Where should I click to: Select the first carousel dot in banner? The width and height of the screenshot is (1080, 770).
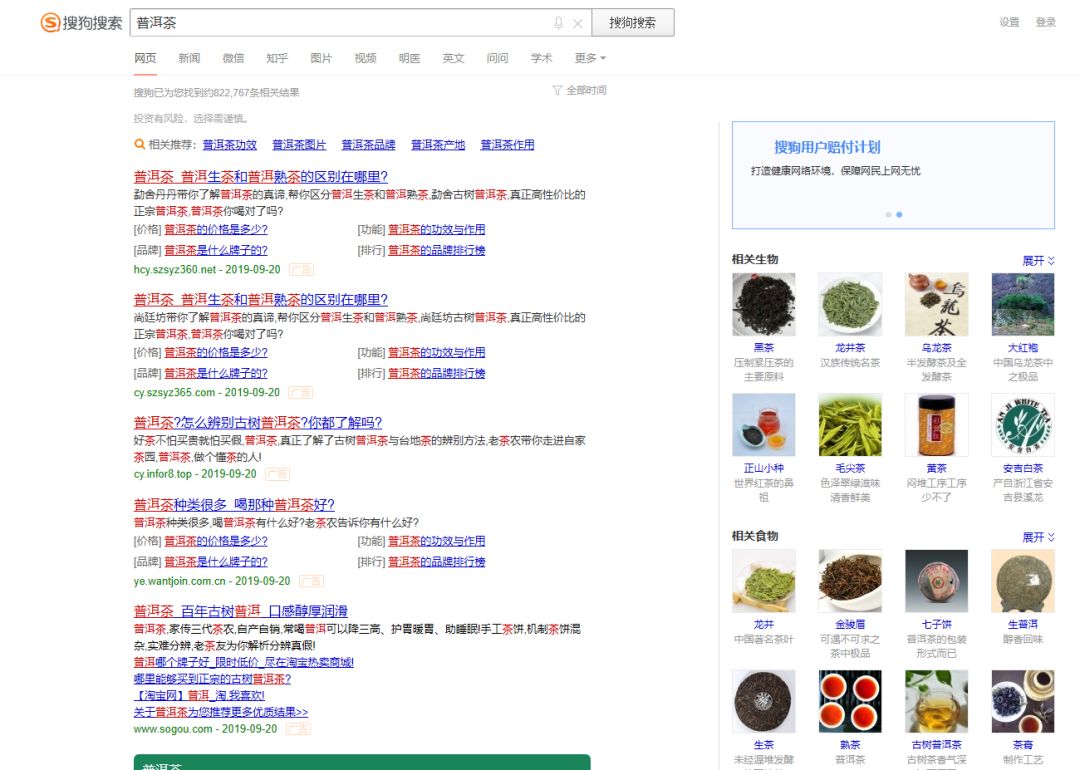pyautogui.click(x=887, y=214)
